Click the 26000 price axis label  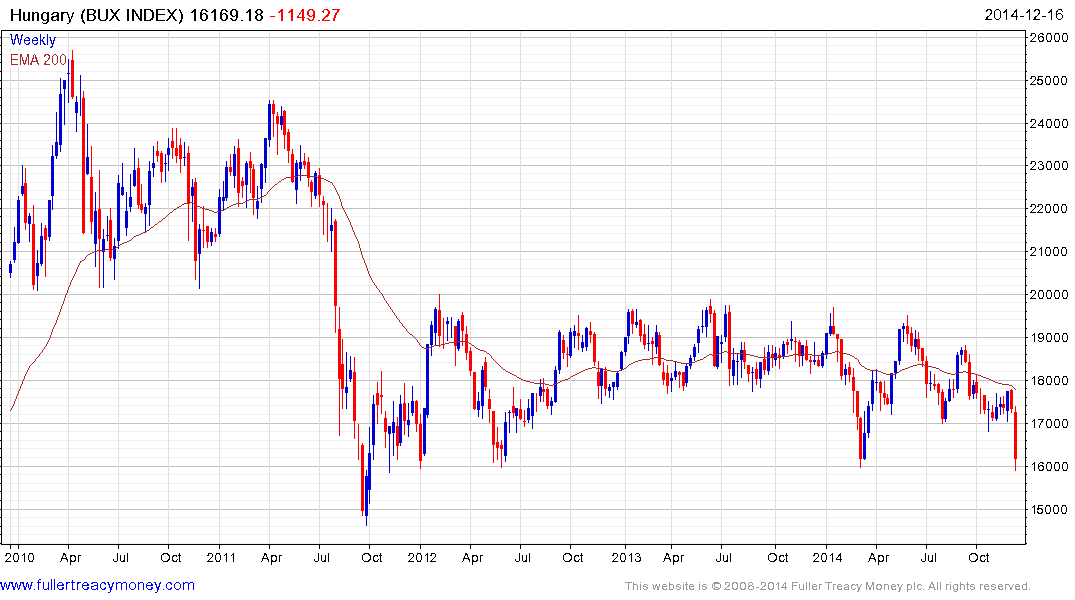tap(1048, 38)
